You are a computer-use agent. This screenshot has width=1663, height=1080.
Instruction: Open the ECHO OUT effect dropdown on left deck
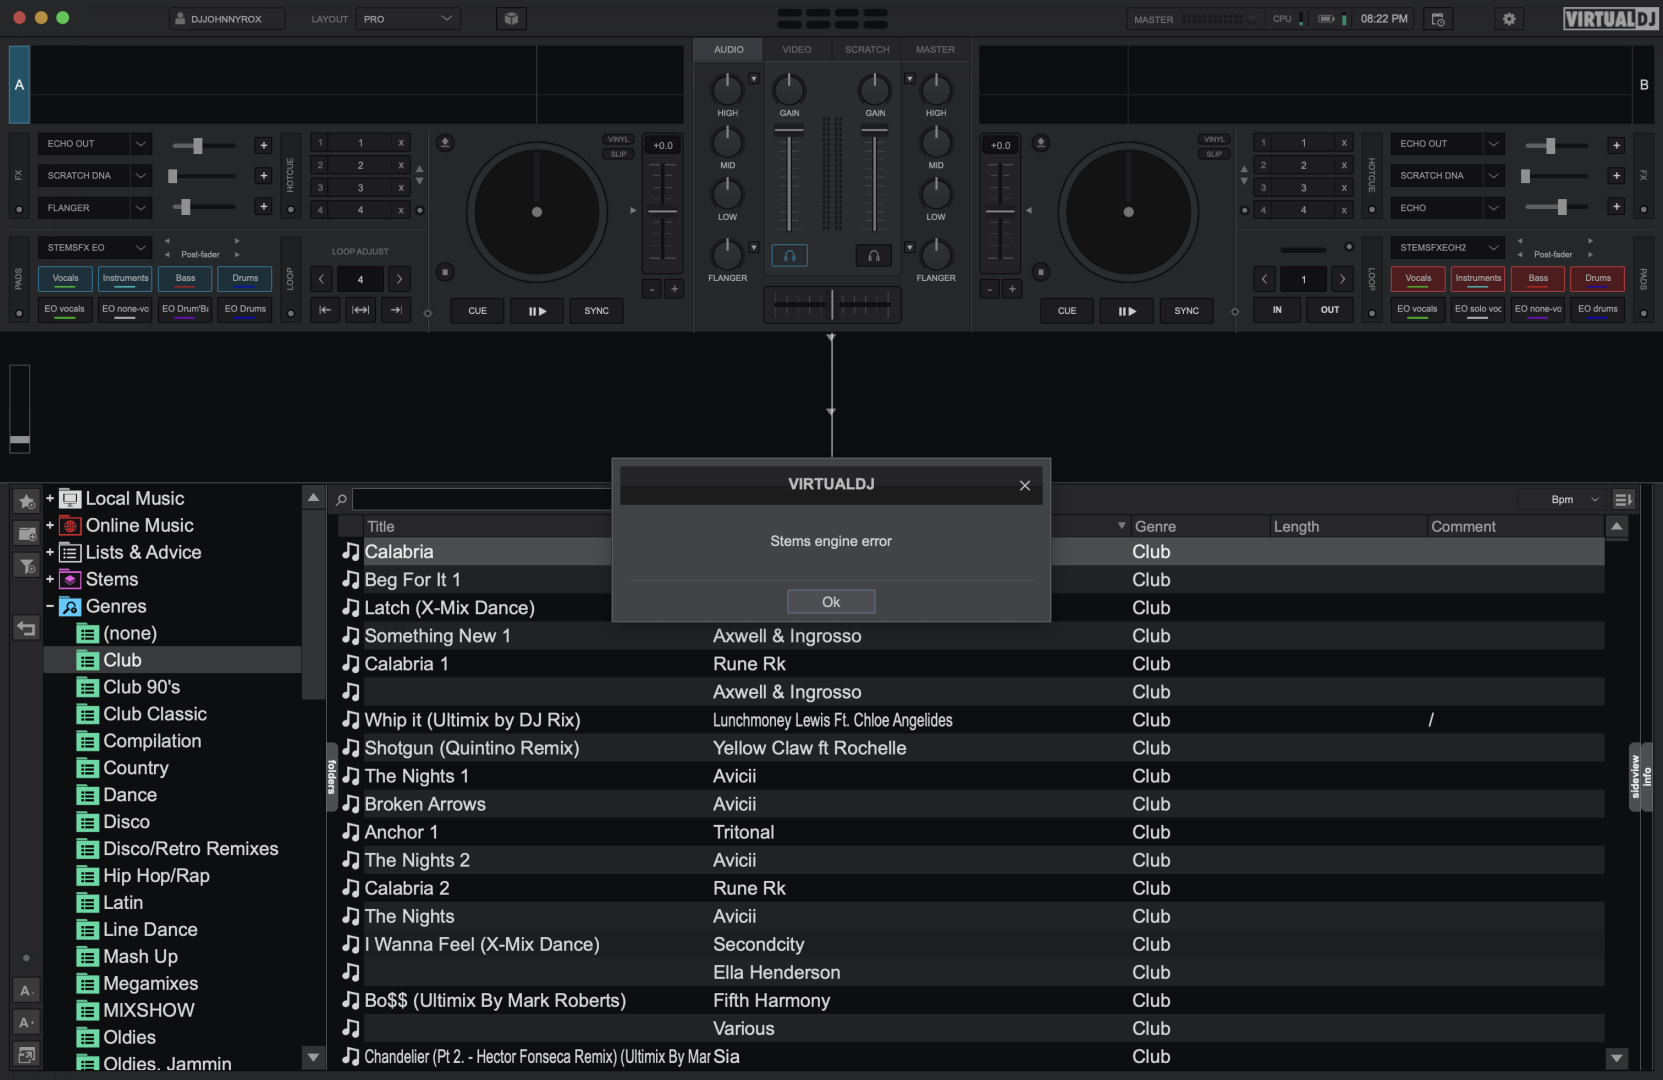[94, 143]
